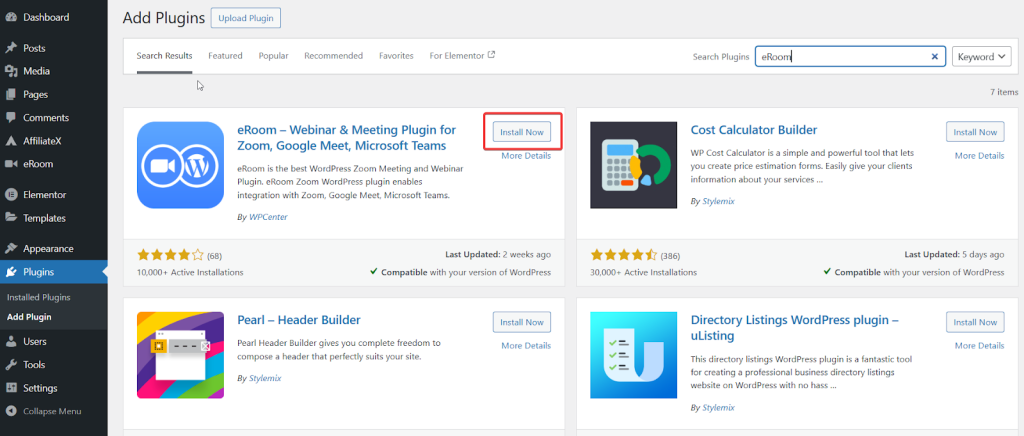The height and width of the screenshot is (436, 1024).
Task: Clear the search field with X icon
Action: point(935,57)
